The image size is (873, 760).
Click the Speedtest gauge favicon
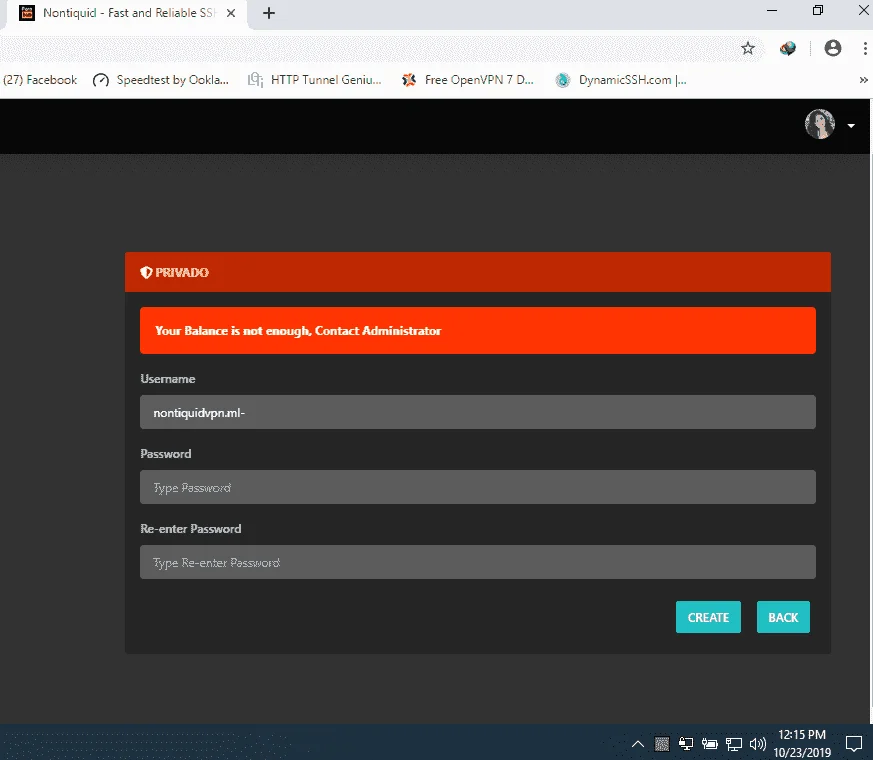(101, 81)
